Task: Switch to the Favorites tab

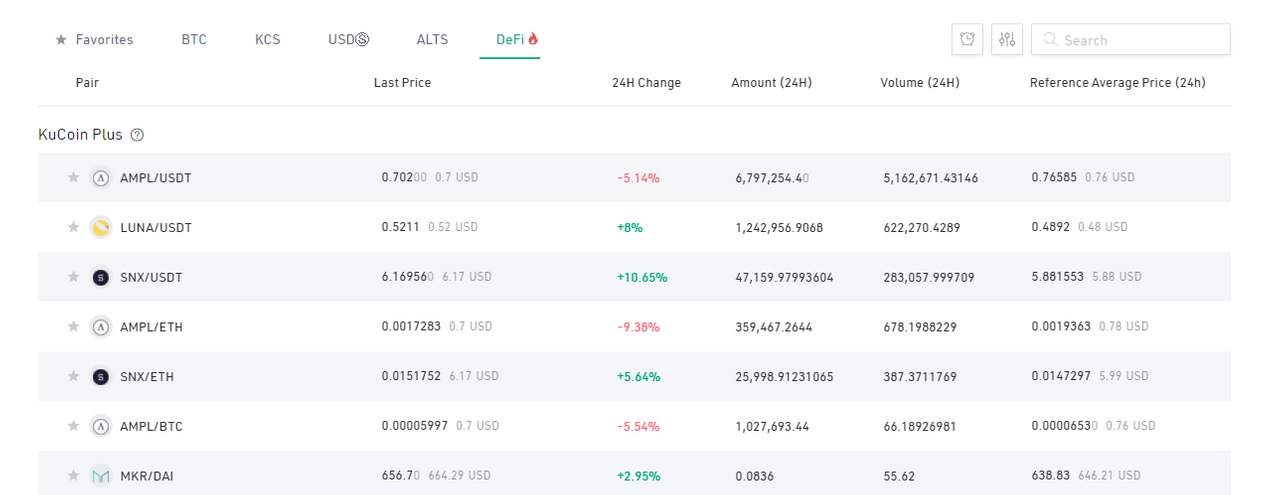Action: pos(94,40)
